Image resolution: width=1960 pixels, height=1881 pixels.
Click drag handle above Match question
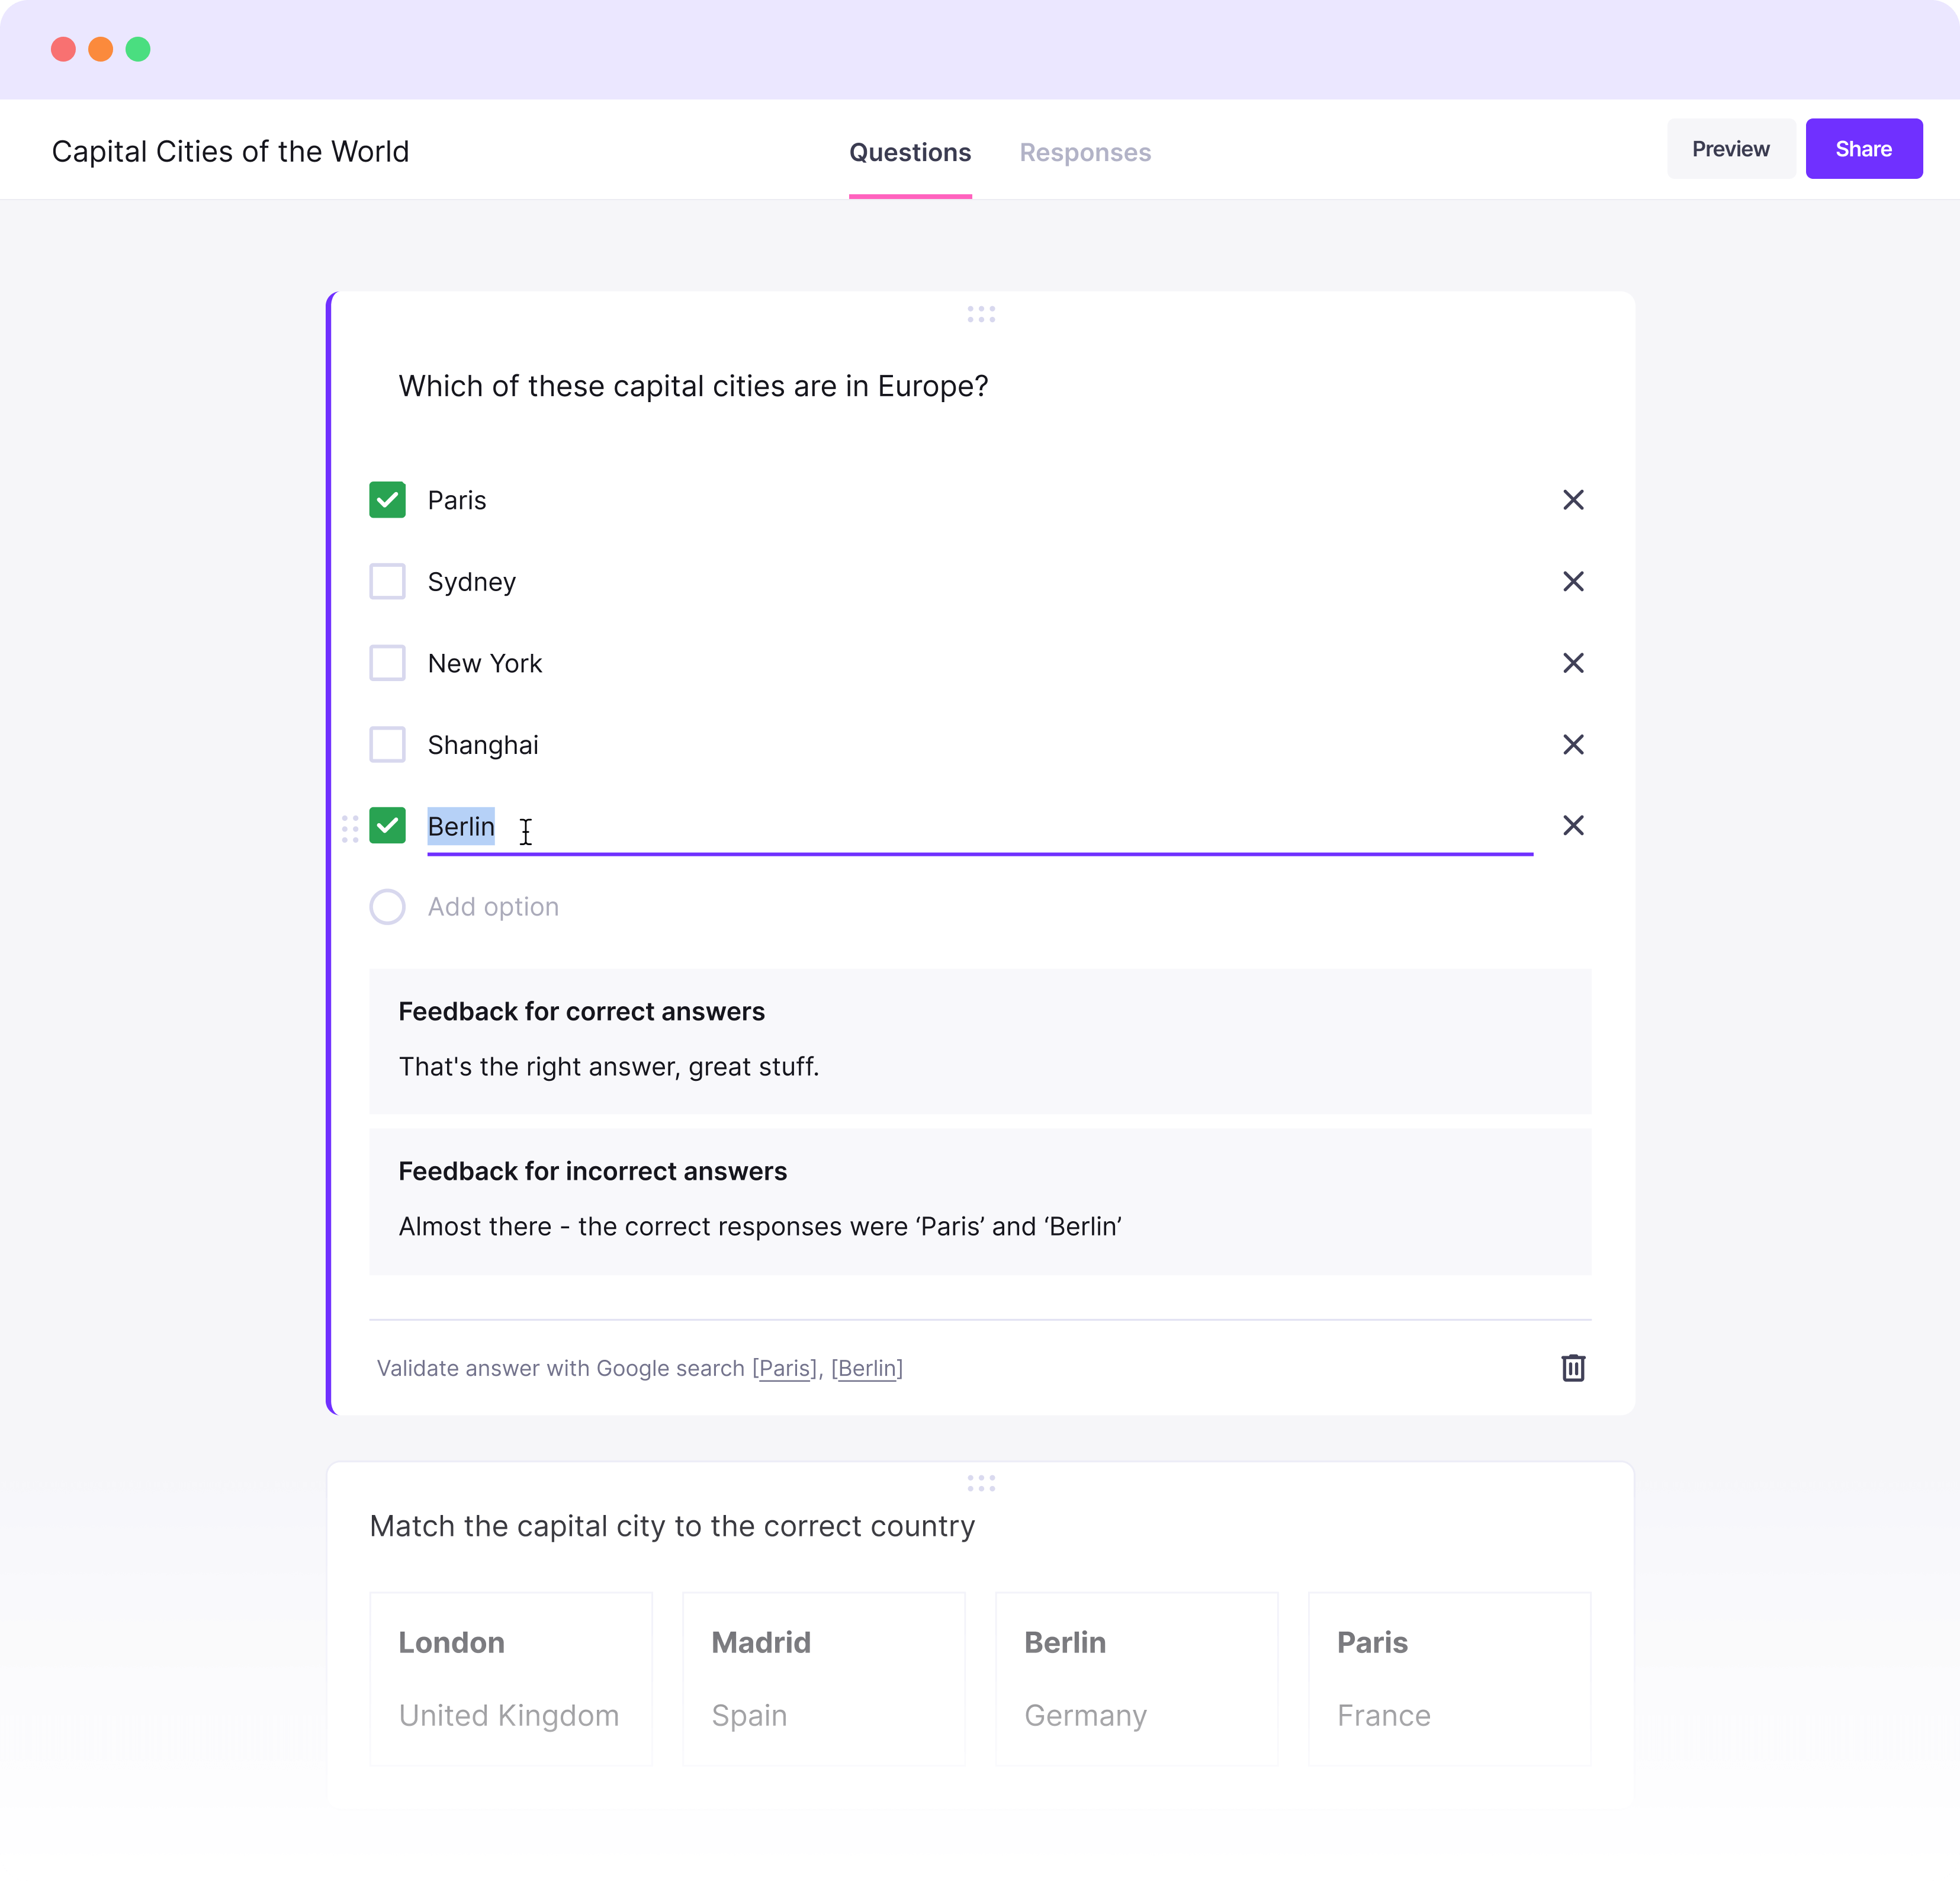coord(980,1482)
